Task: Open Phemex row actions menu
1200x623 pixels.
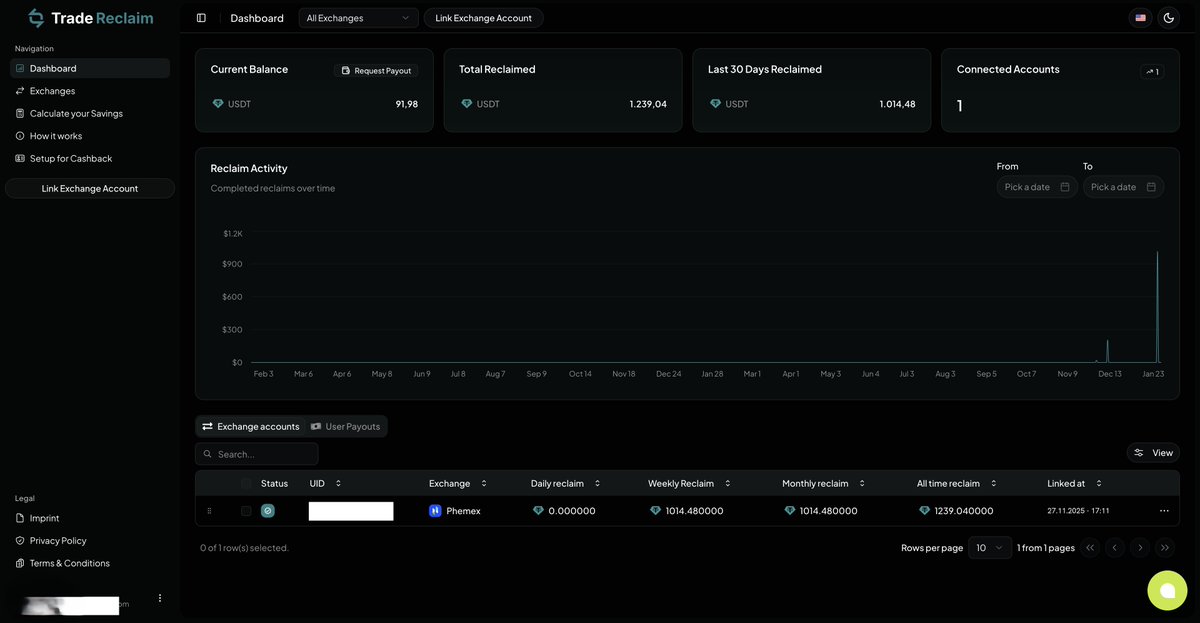Action: click(1164, 511)
